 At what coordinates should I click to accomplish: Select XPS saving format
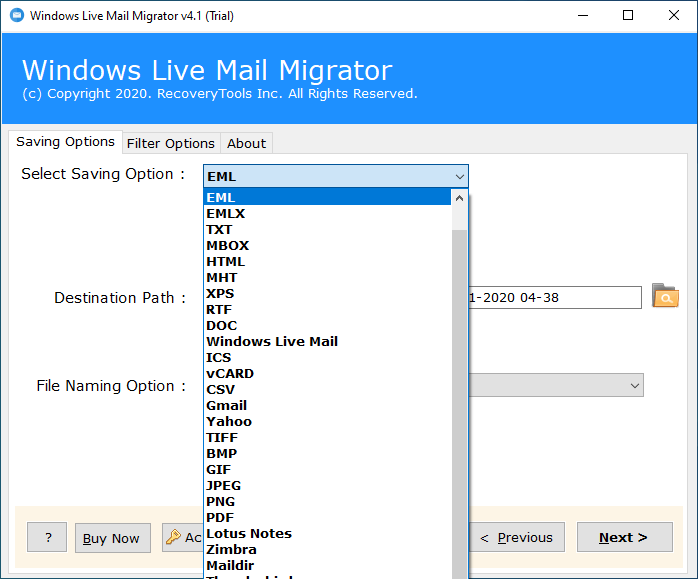click(x=327, y=294)
